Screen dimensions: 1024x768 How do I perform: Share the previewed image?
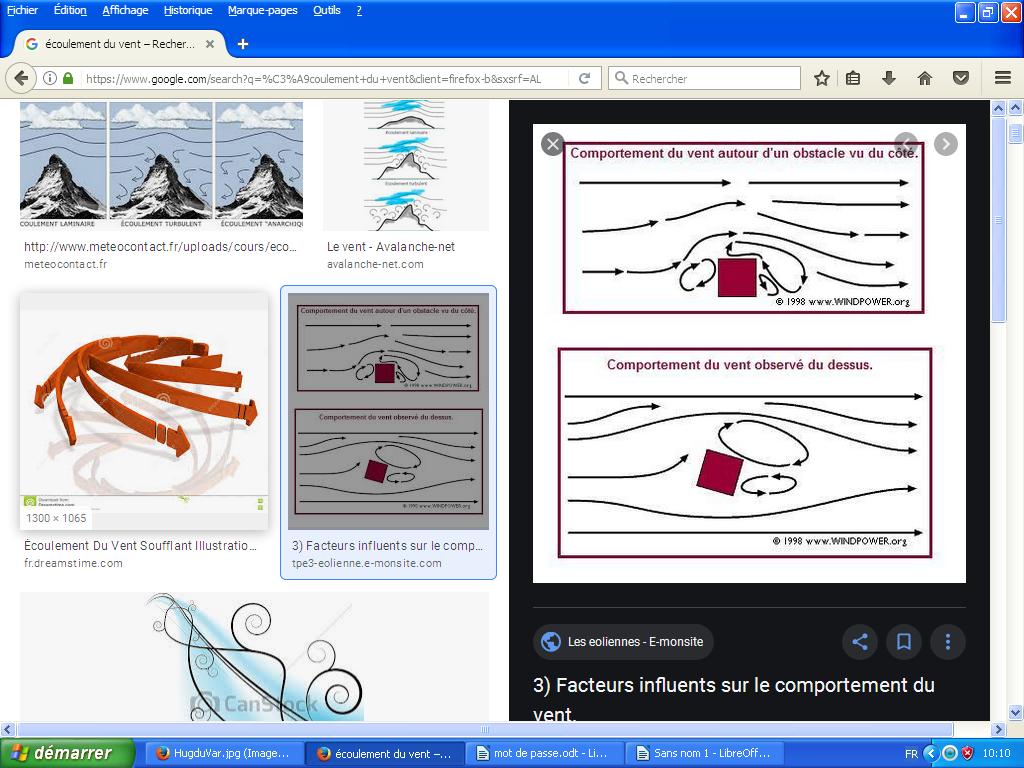pos(859,642)
